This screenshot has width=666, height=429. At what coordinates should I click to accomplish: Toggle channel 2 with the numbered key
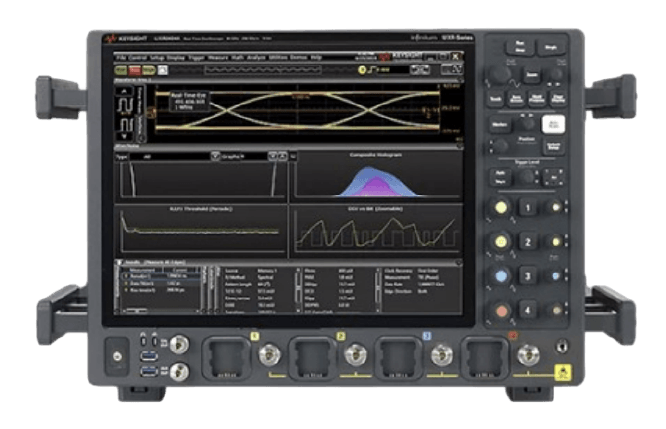[528, 242]
